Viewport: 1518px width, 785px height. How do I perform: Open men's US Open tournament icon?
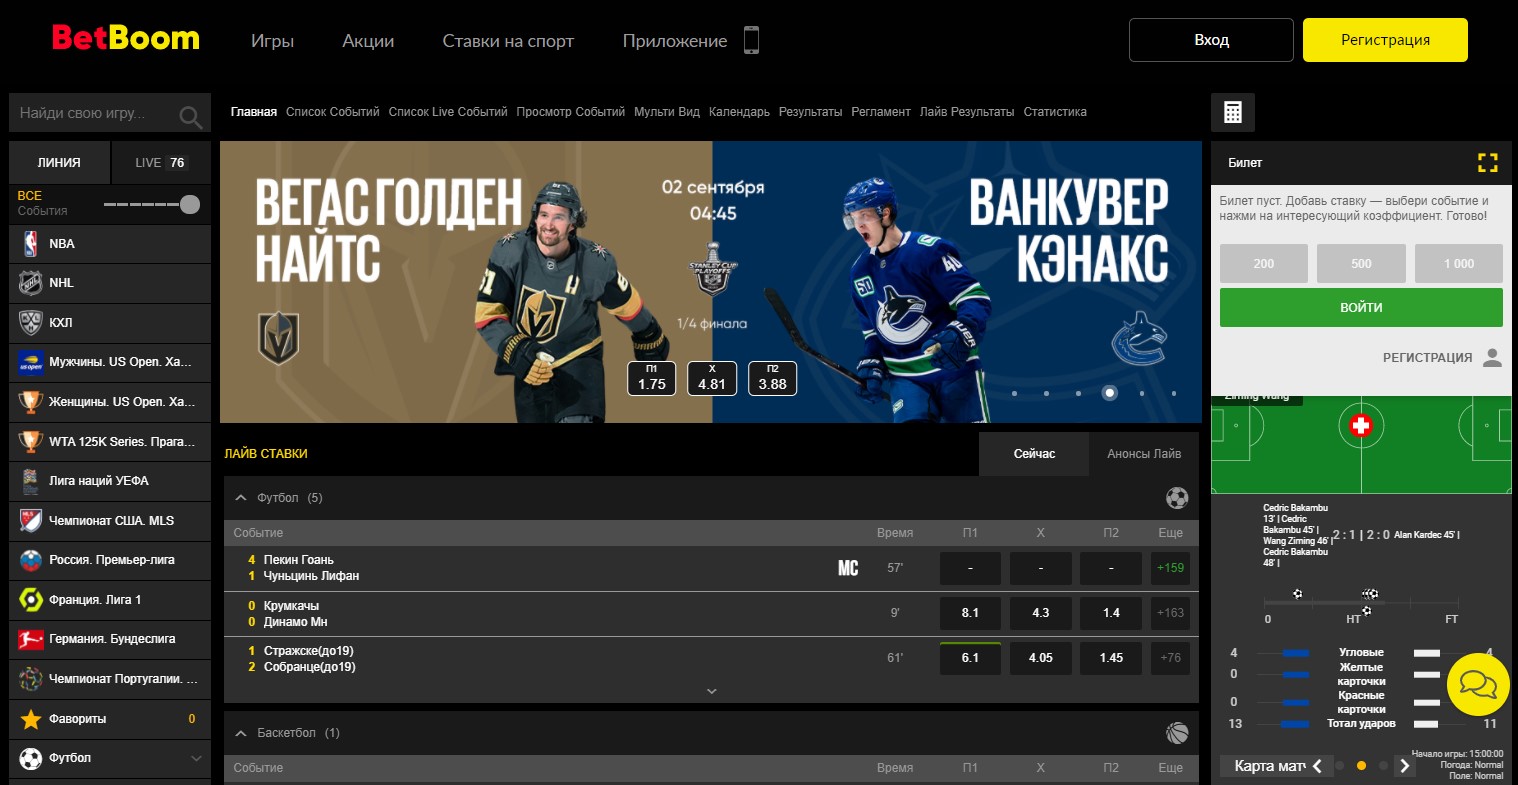pyautogui.click(x=30, y=362)
